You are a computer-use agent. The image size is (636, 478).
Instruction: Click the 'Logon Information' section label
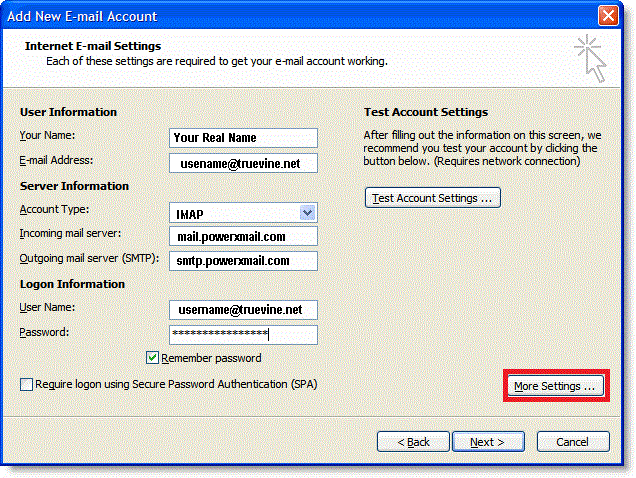click(x=72, y=284)
